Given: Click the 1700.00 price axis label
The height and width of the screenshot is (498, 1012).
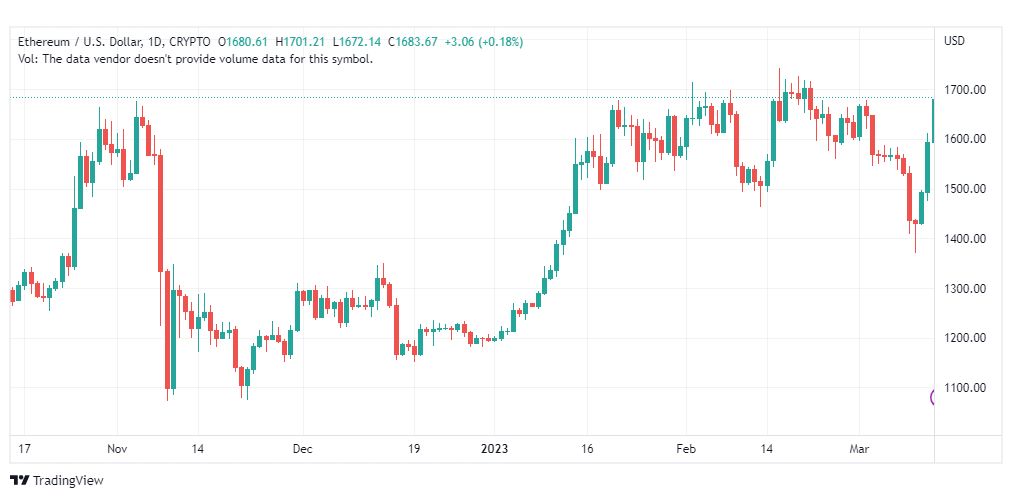Looking at the screenshot, I should [x=966, y=90].
